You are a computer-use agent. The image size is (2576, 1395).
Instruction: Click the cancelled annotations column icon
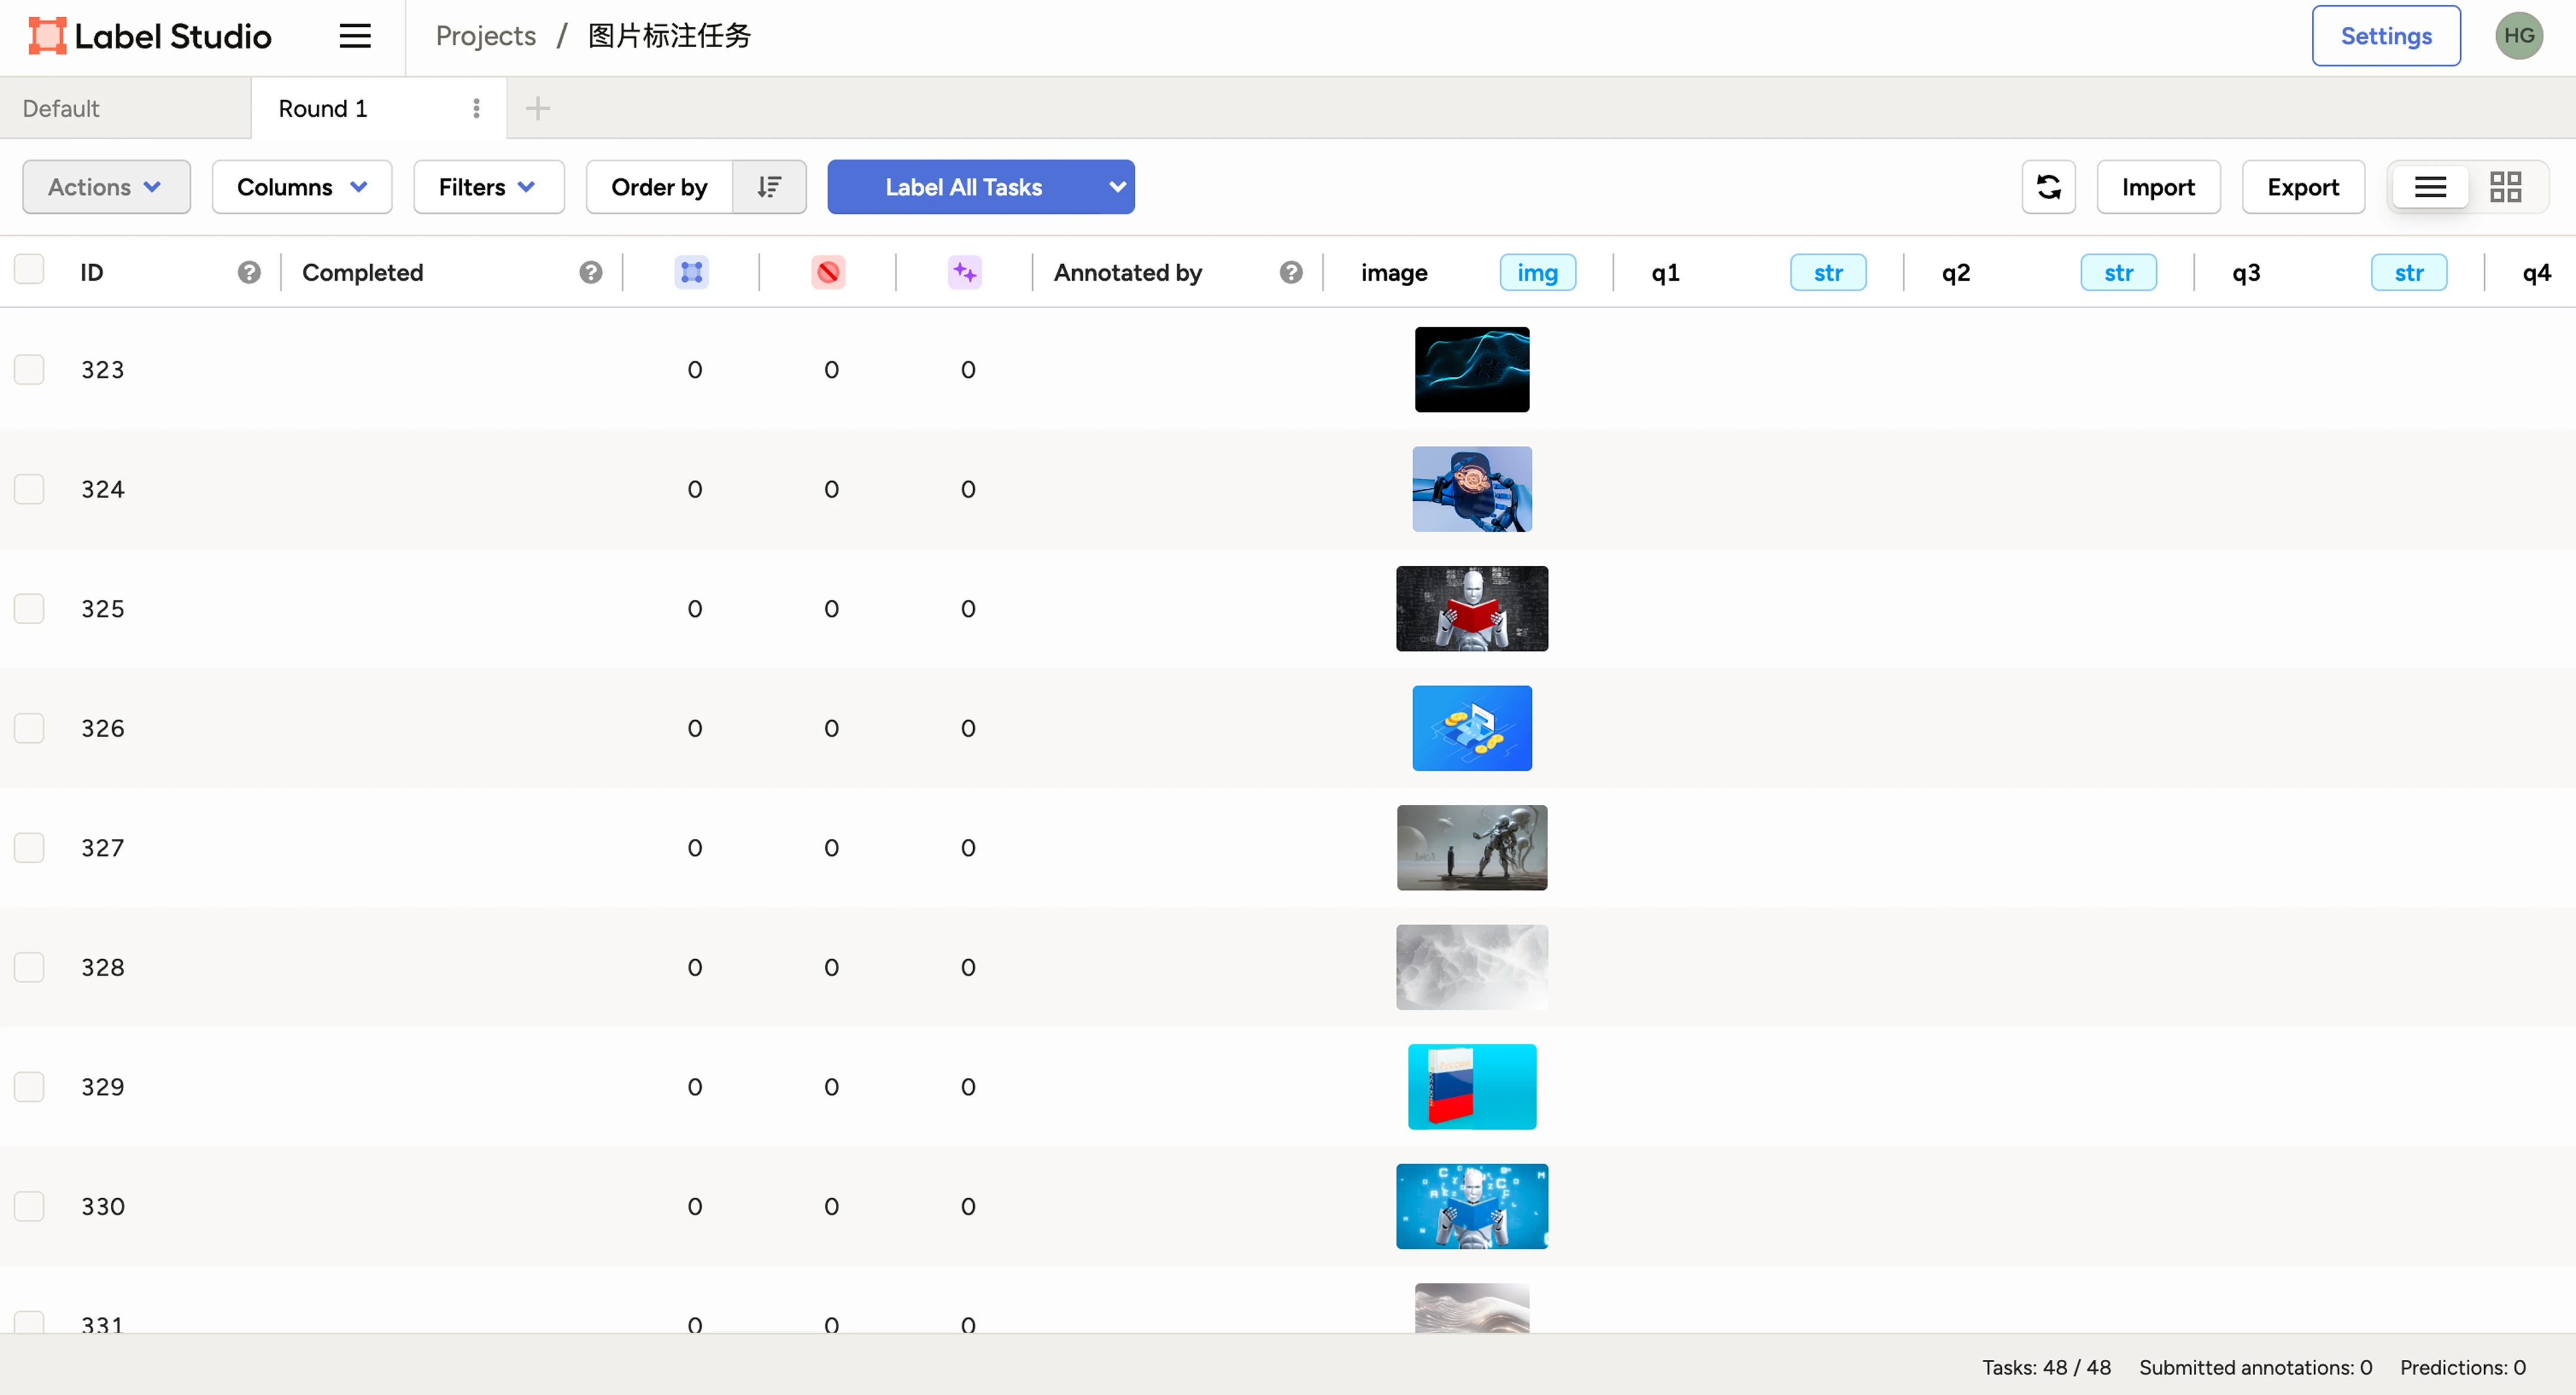(828, 272)
